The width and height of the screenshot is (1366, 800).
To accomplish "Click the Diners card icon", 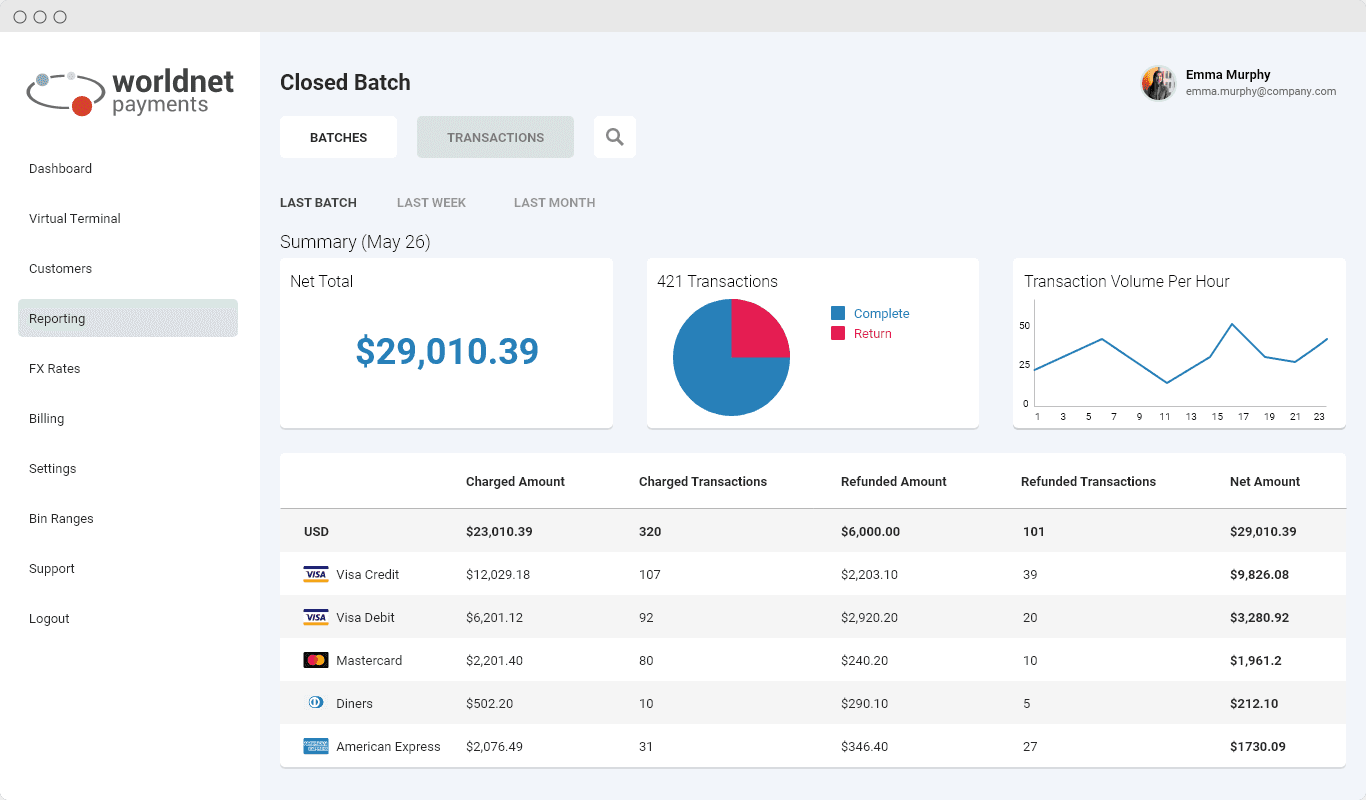I will pyautogui.click(x=315, y=703).
